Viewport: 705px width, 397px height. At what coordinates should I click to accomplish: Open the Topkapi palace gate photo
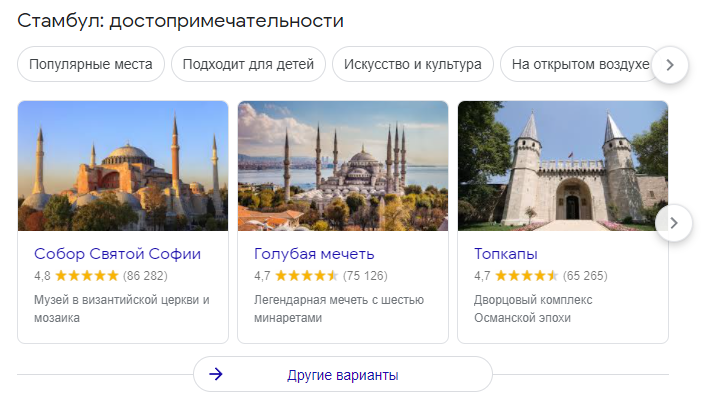pos(563,166)
